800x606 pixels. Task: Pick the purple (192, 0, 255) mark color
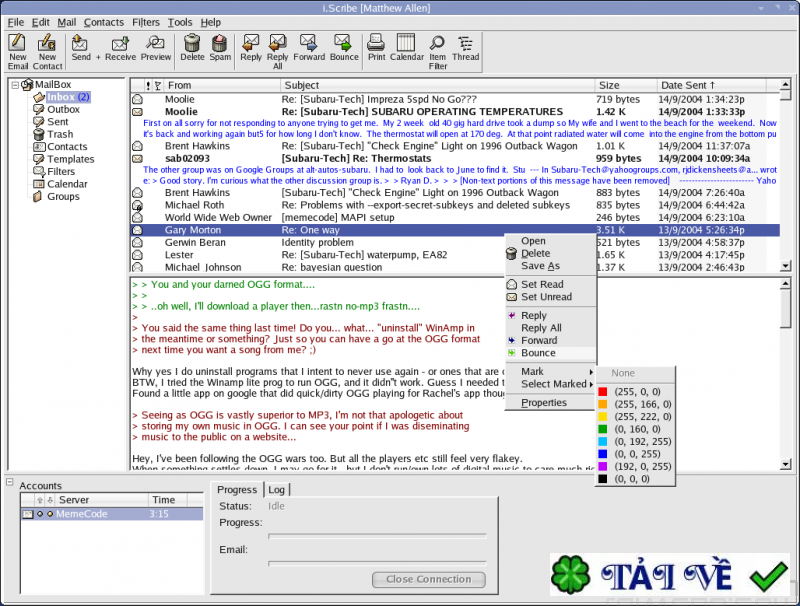pos(641,466)
